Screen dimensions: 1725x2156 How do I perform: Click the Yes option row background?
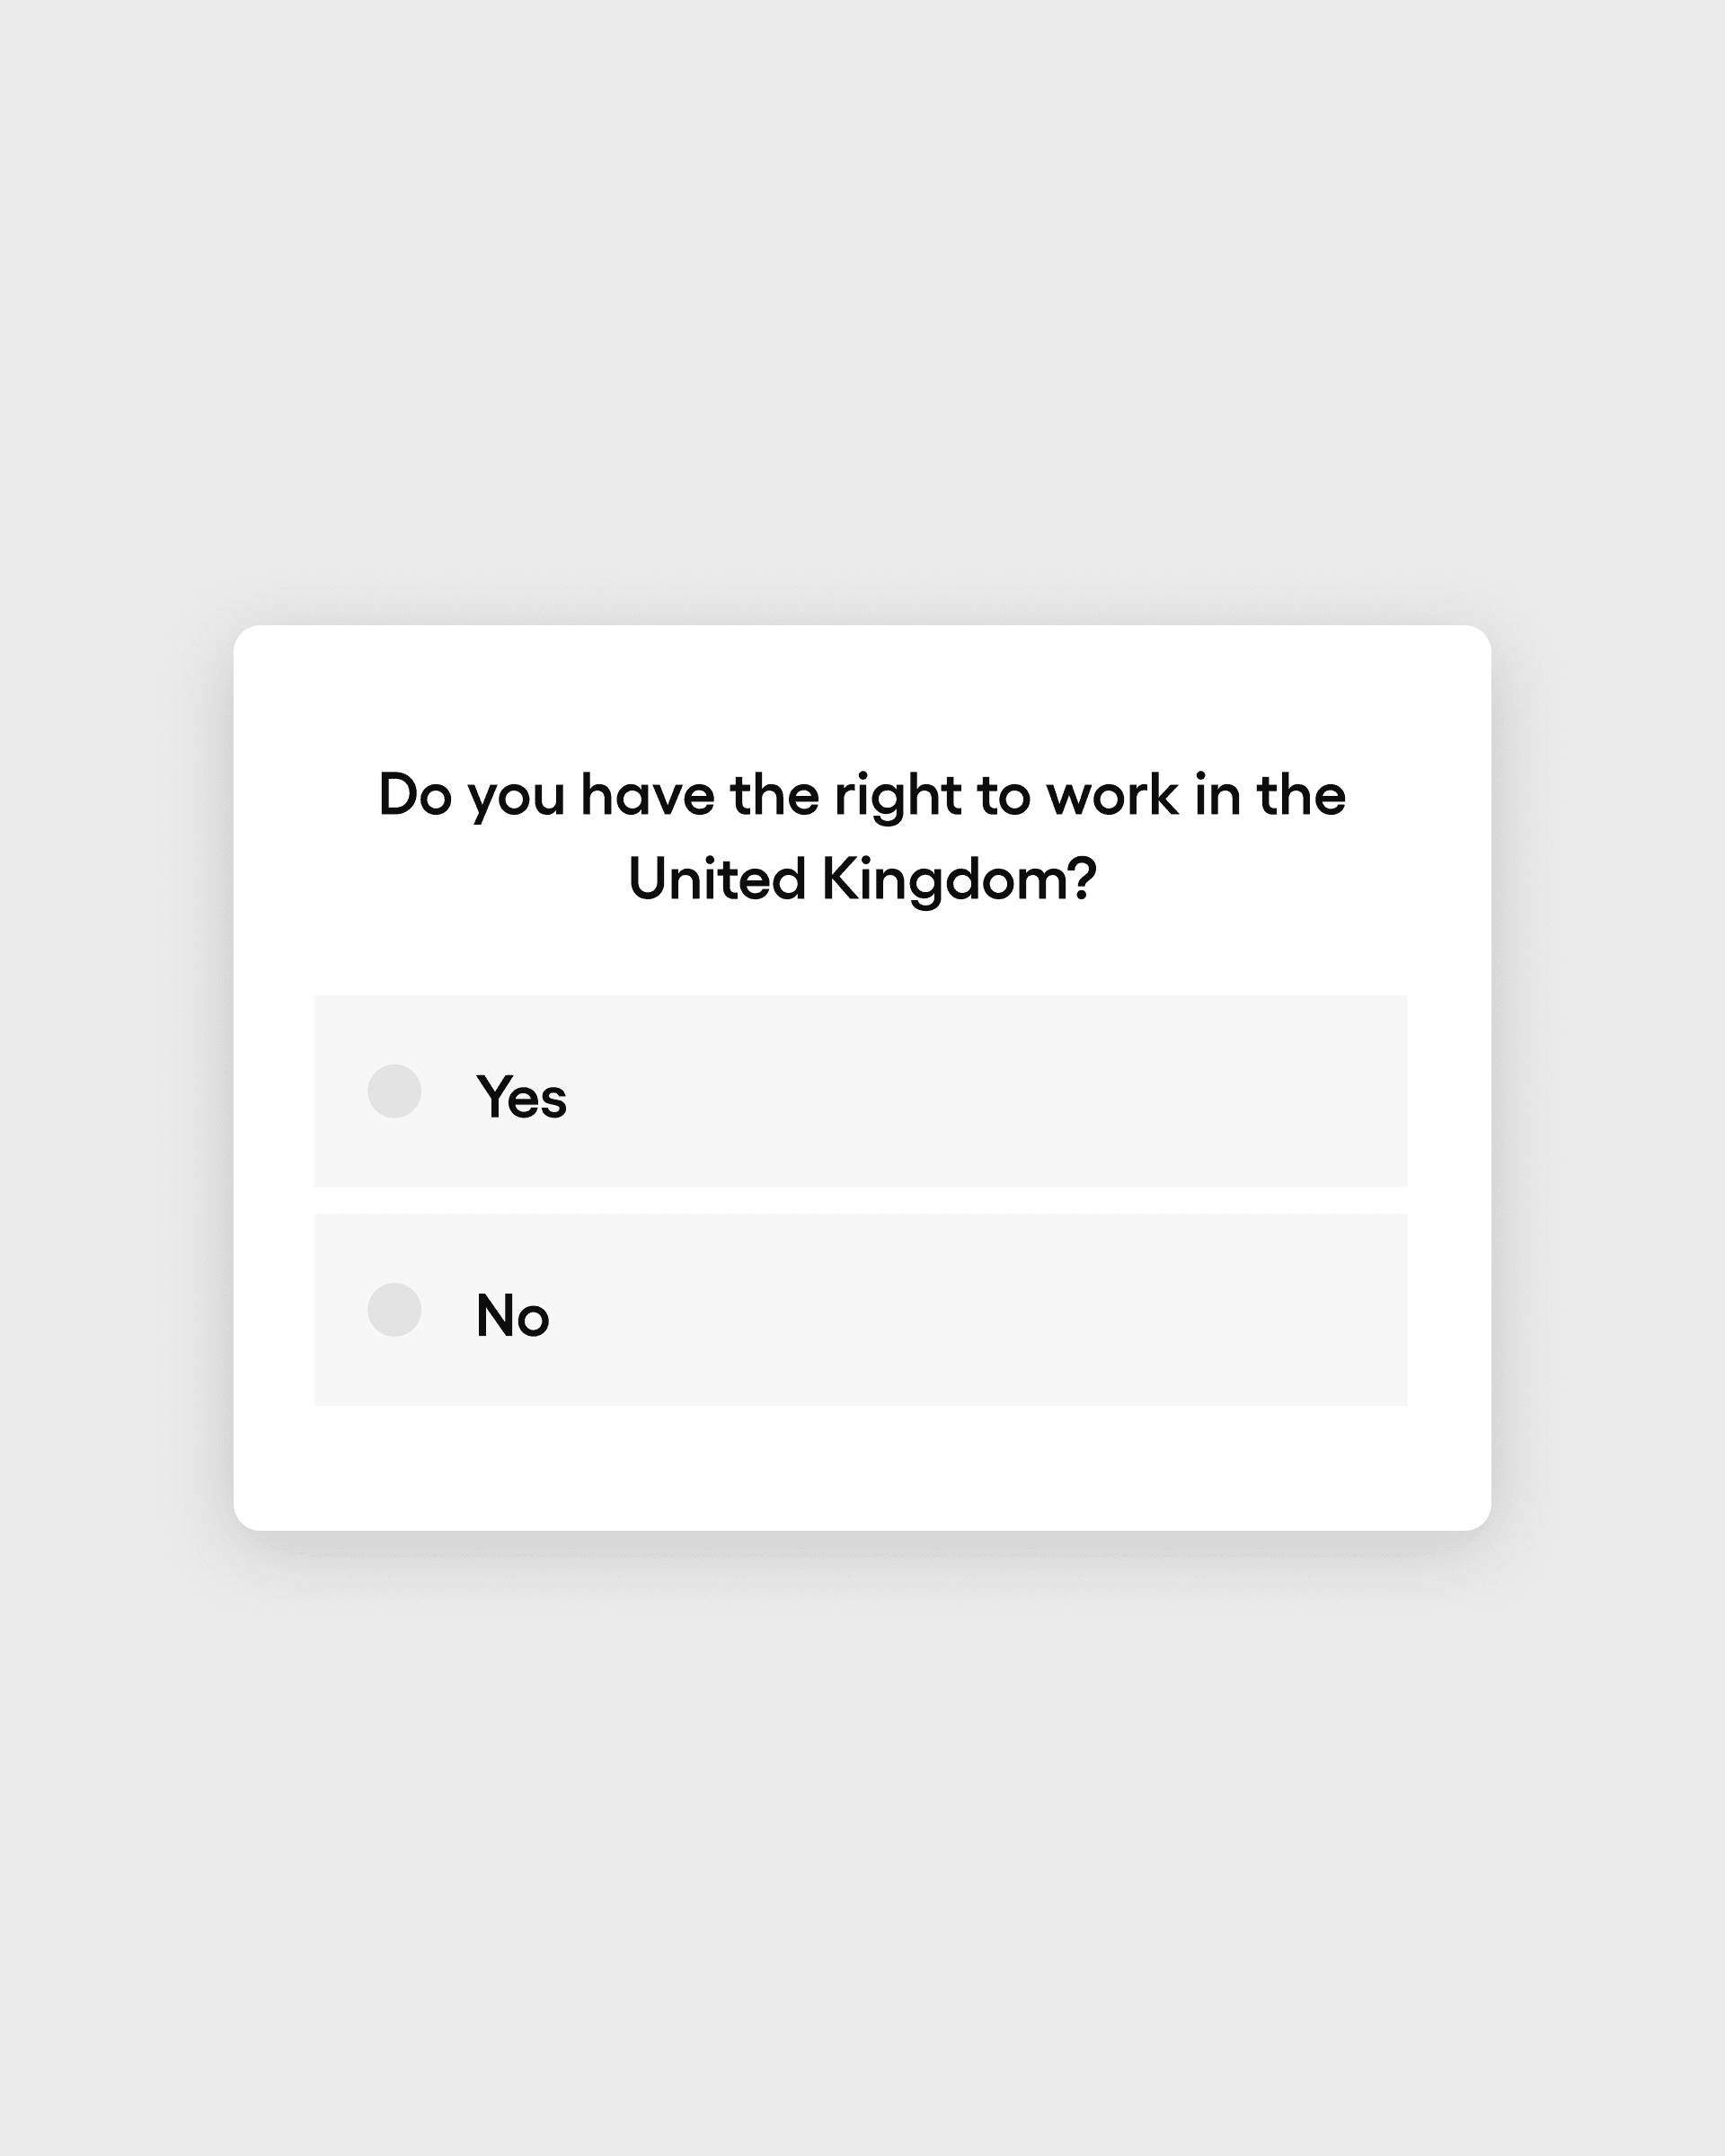pyautogui.click(x=900, y=1091)
